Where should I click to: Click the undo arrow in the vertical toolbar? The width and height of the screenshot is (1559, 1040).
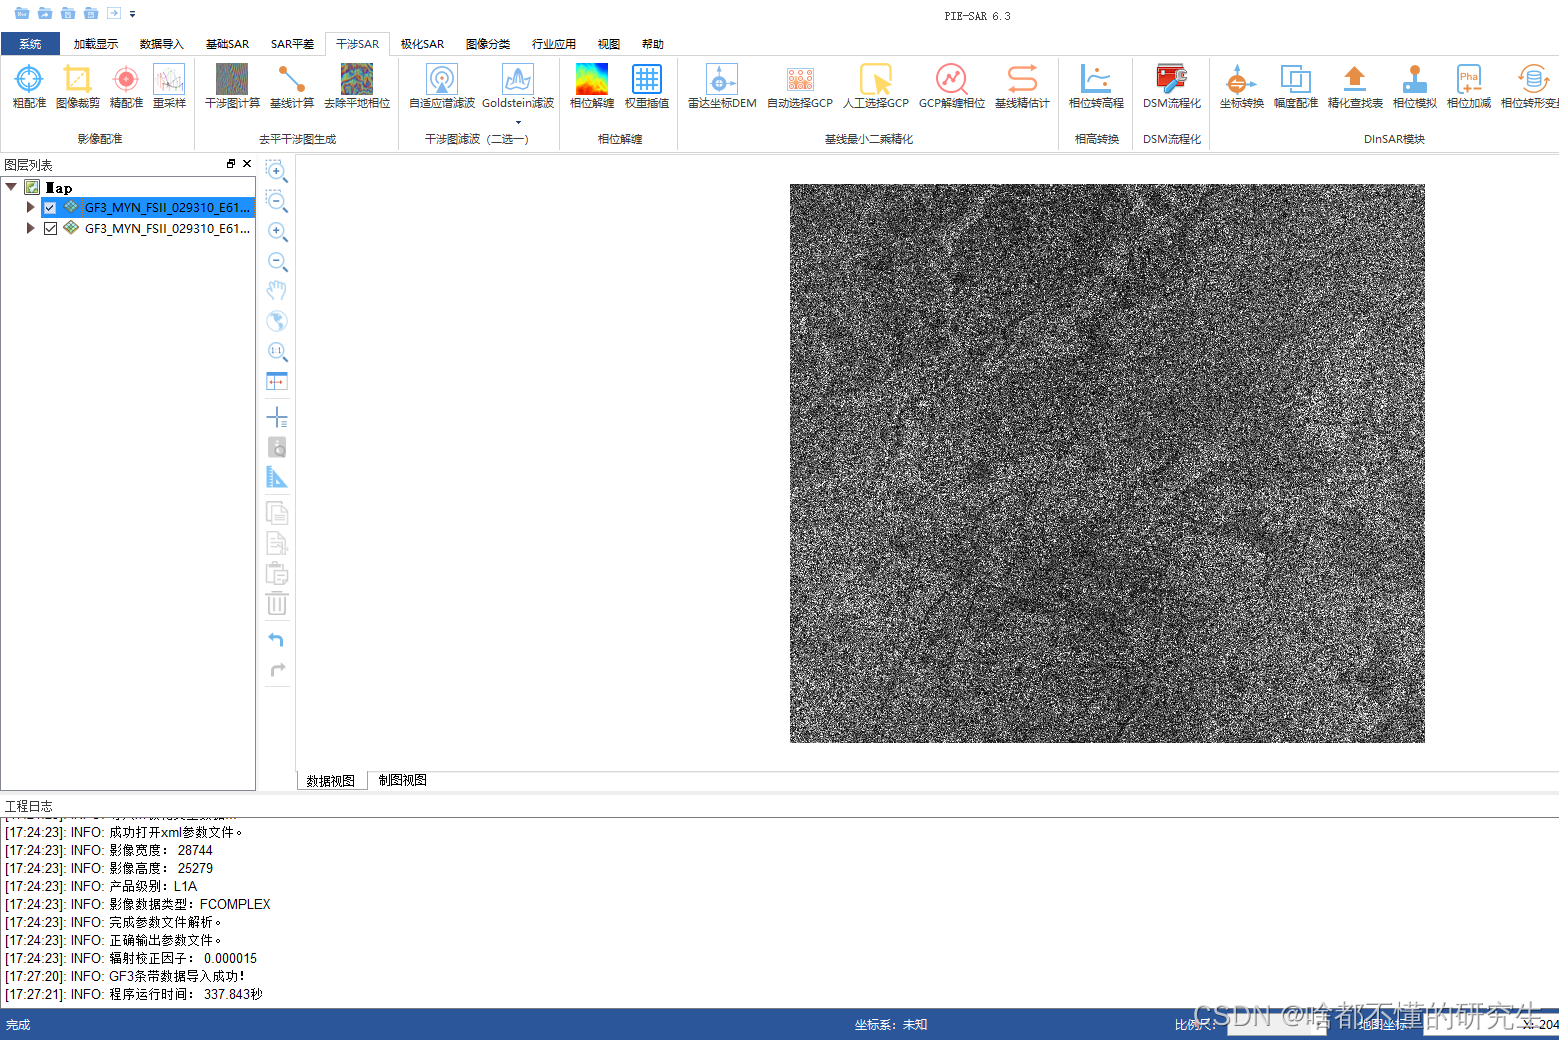[x=277, y=639]
